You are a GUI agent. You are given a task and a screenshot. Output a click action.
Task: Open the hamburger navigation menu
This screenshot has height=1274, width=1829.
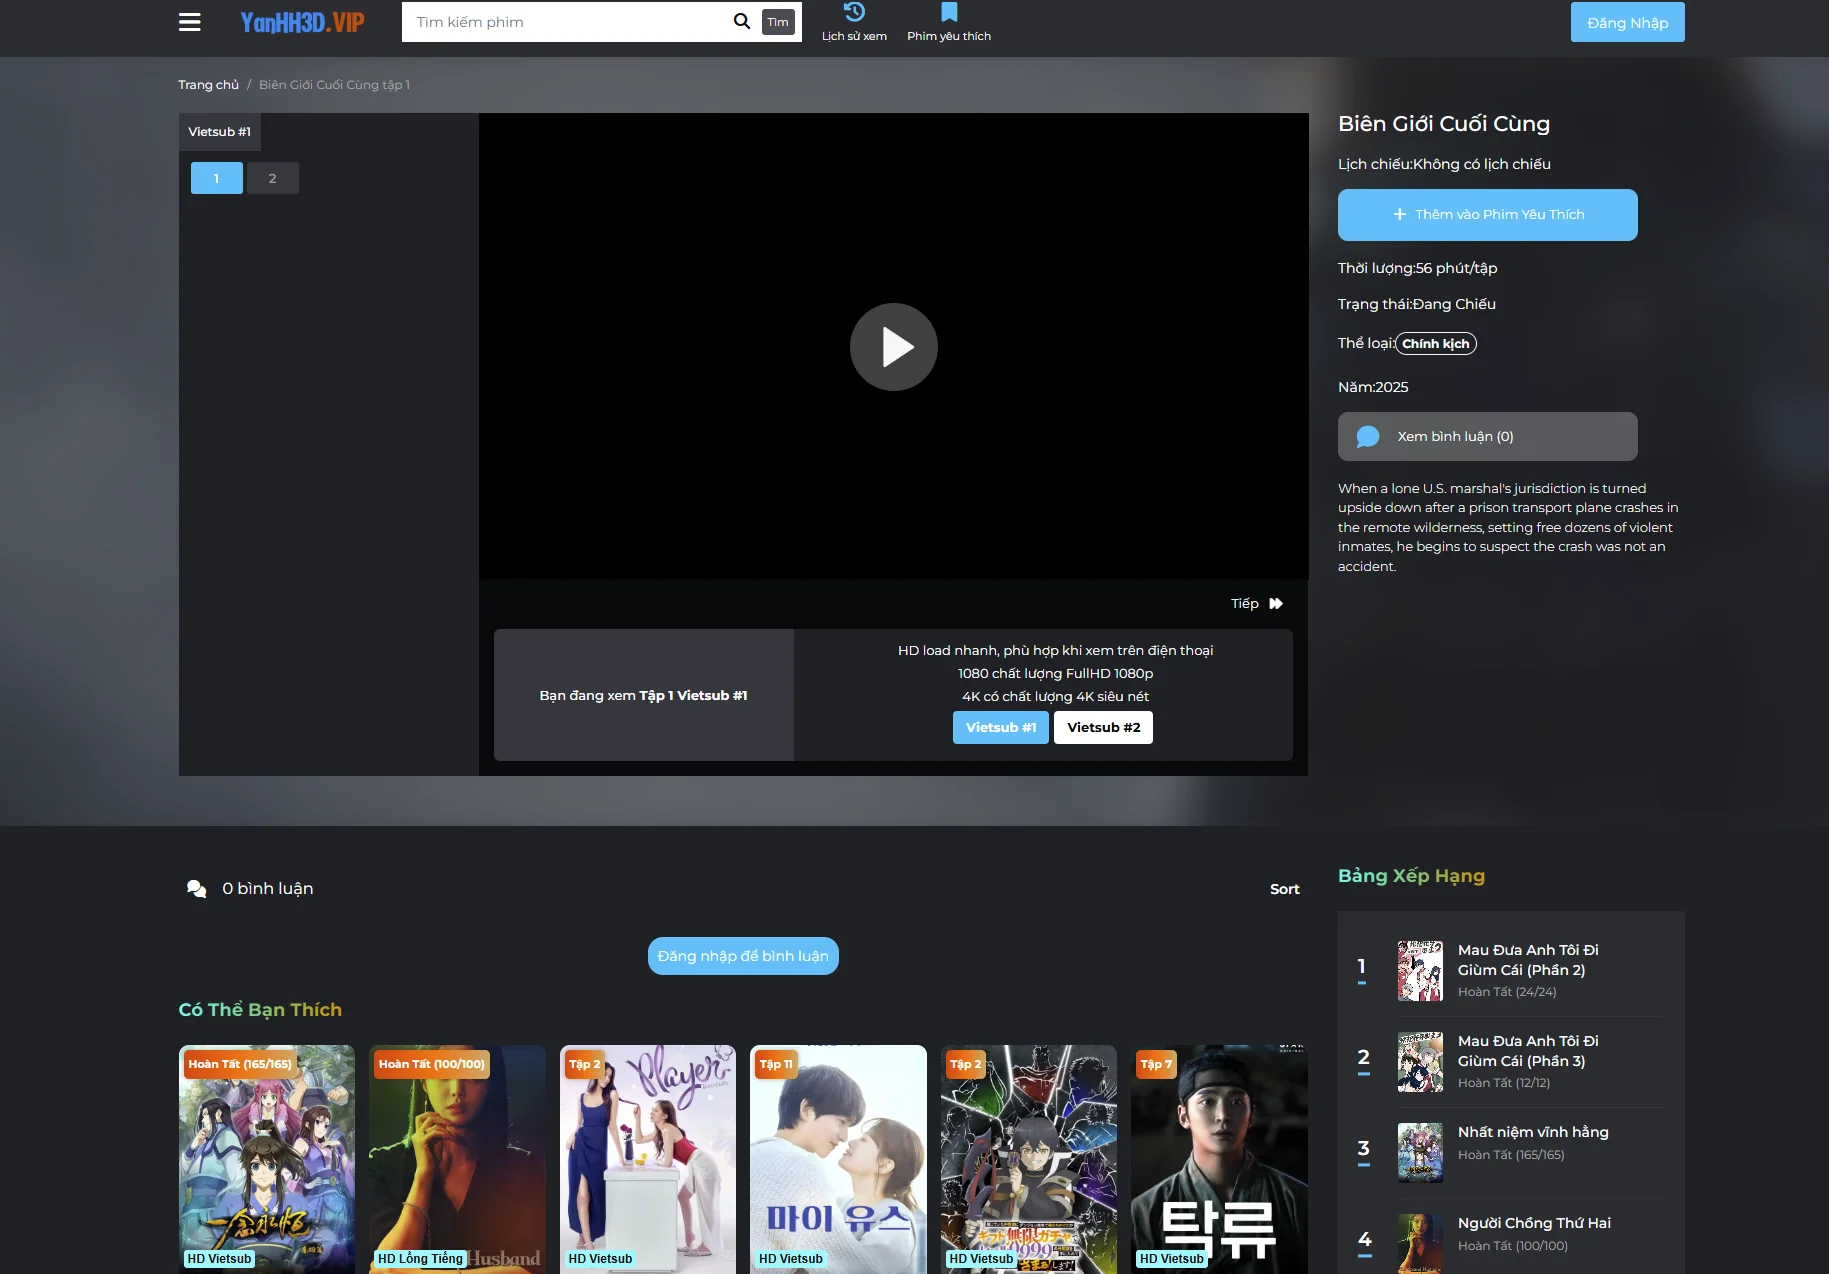pos(189,21)
